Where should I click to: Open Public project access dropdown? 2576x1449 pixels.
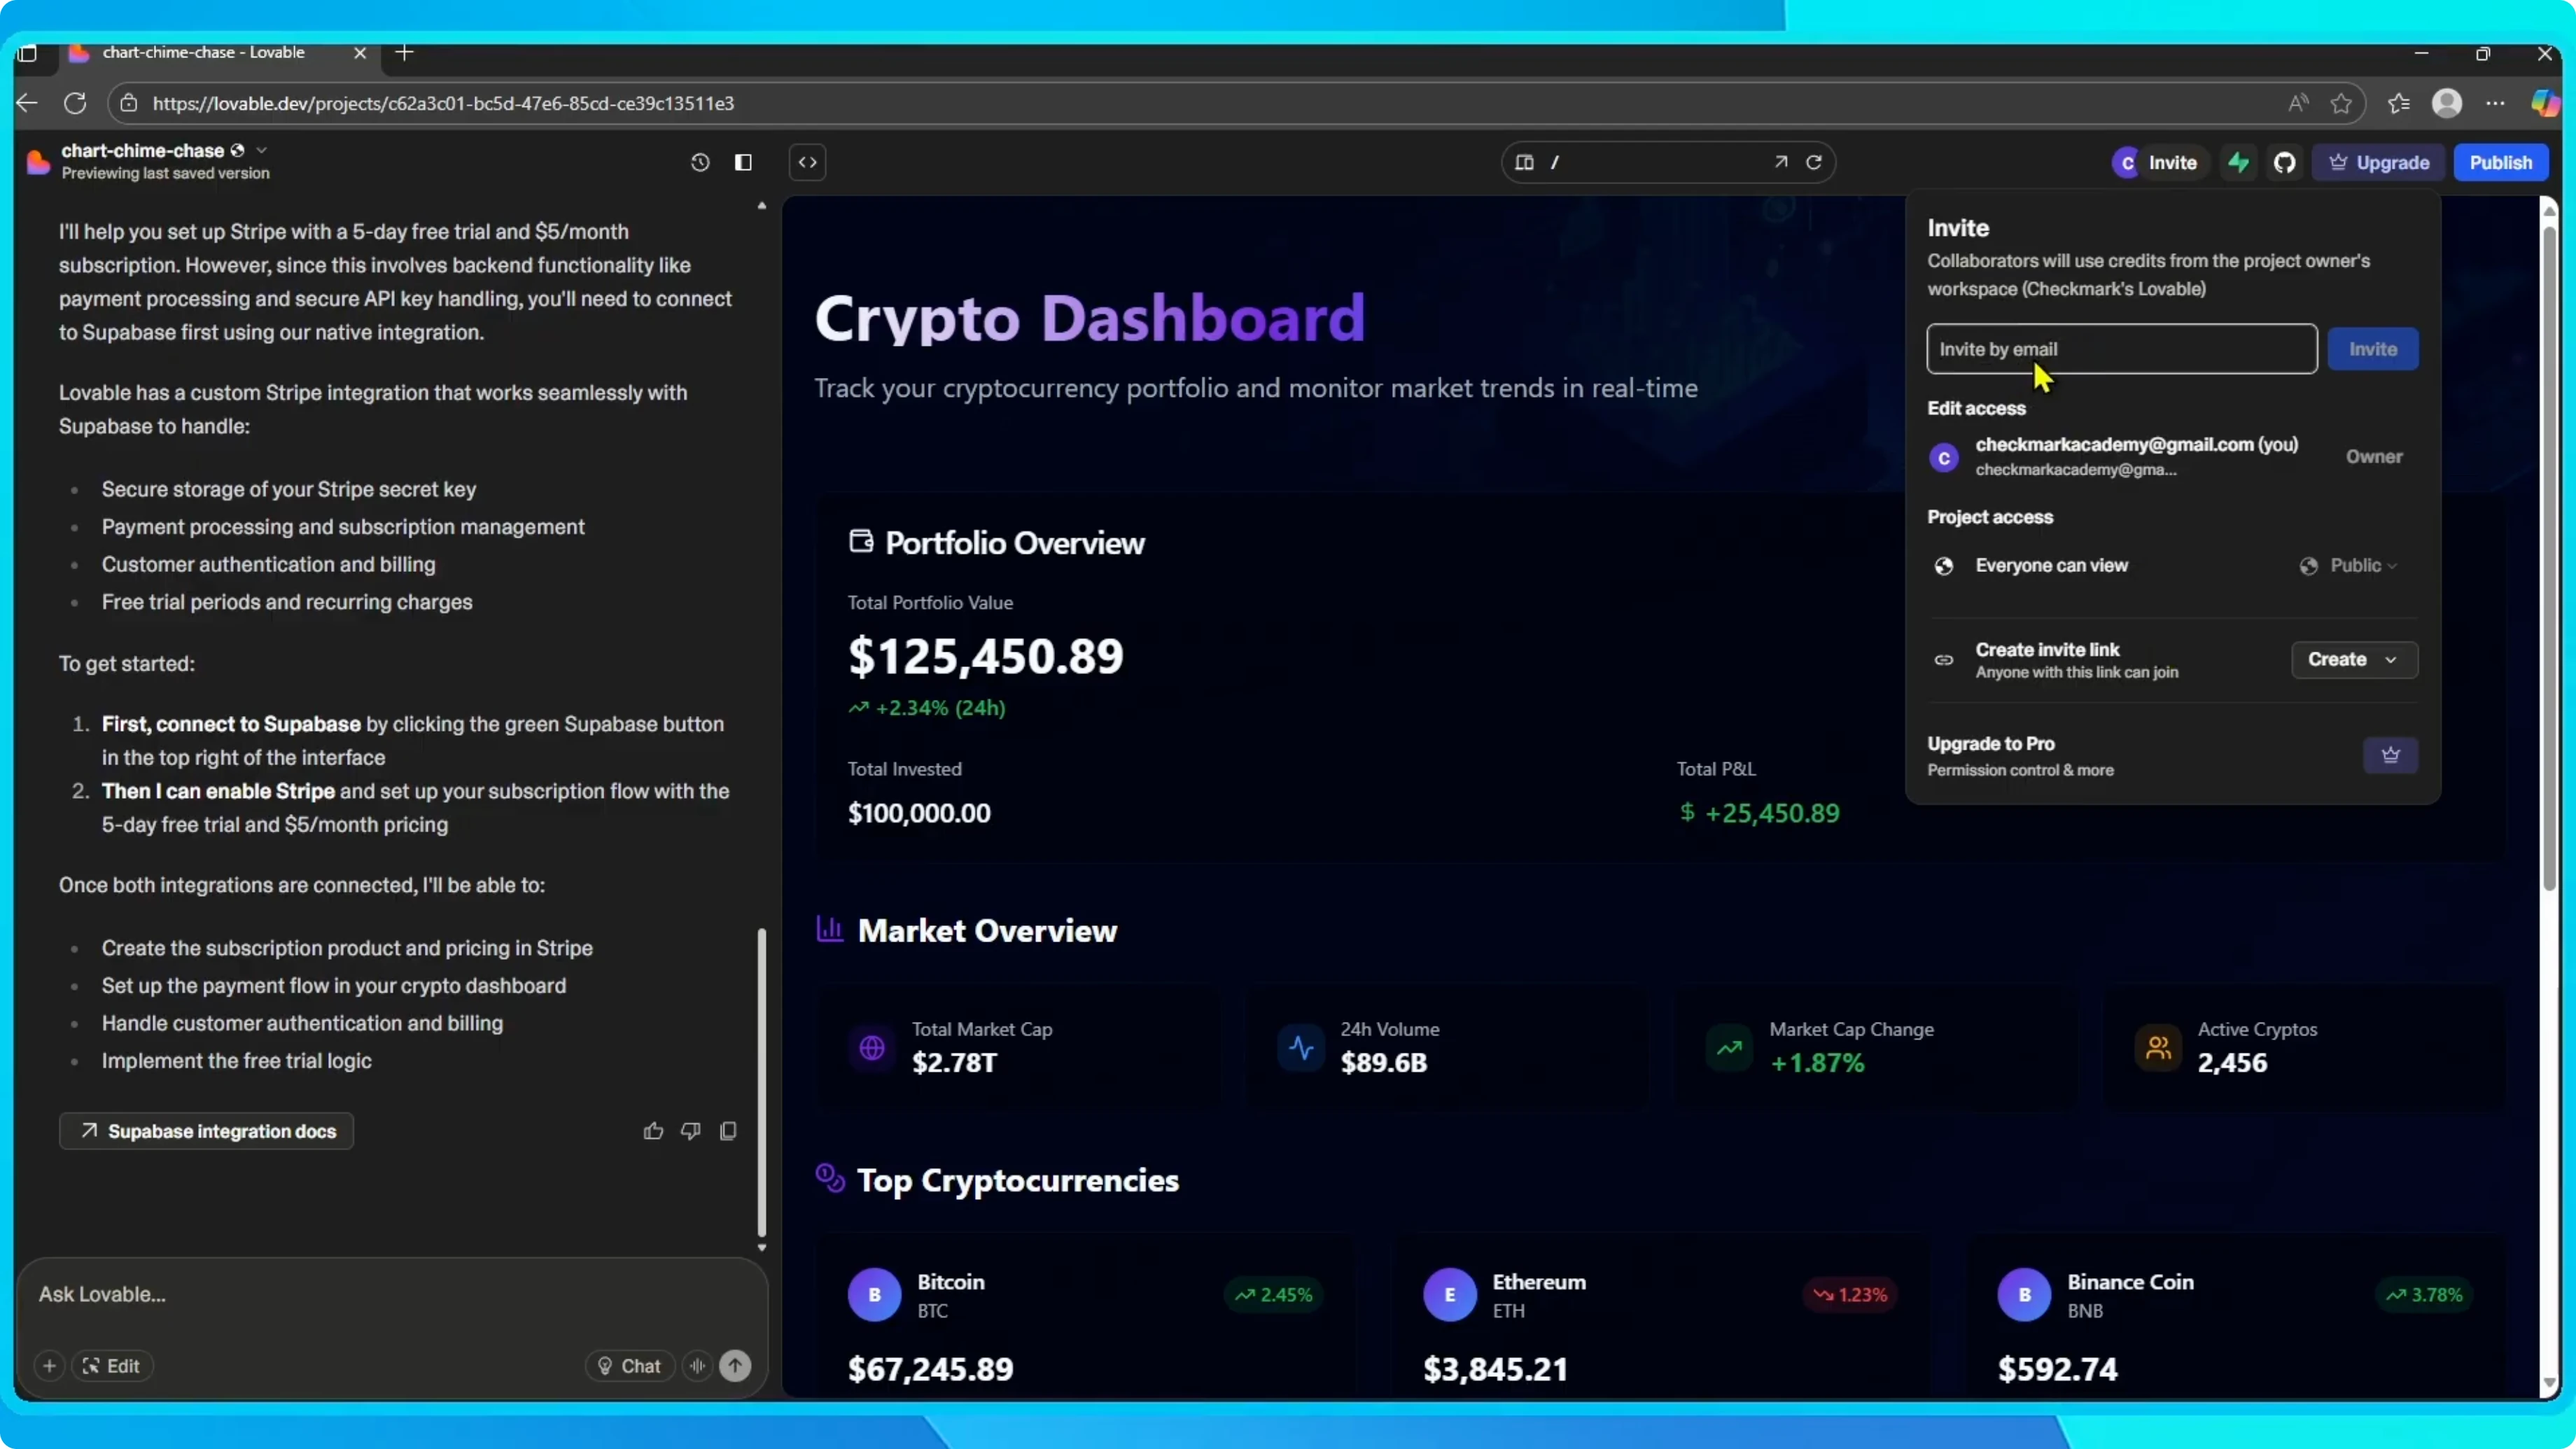click(x=2348, y=566)
